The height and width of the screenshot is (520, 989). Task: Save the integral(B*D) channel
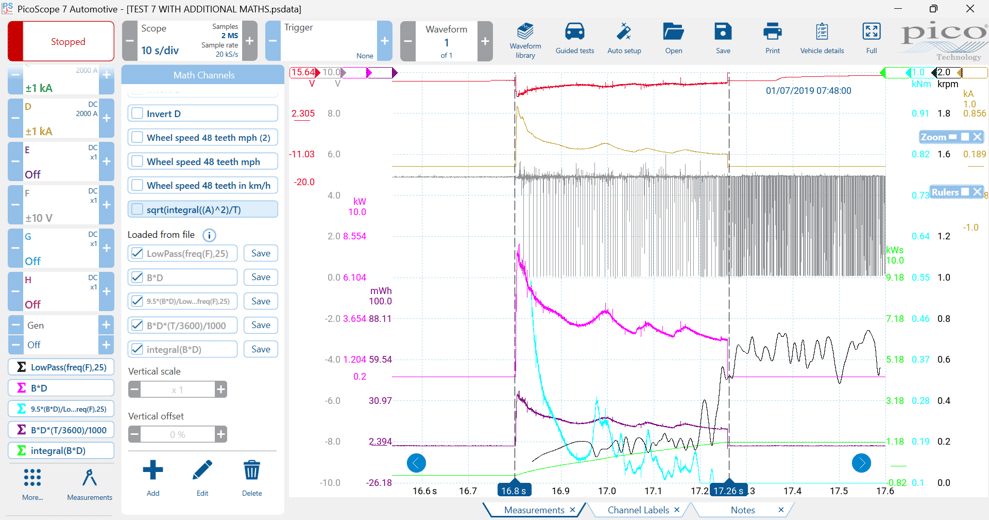[x=260, y=349]
